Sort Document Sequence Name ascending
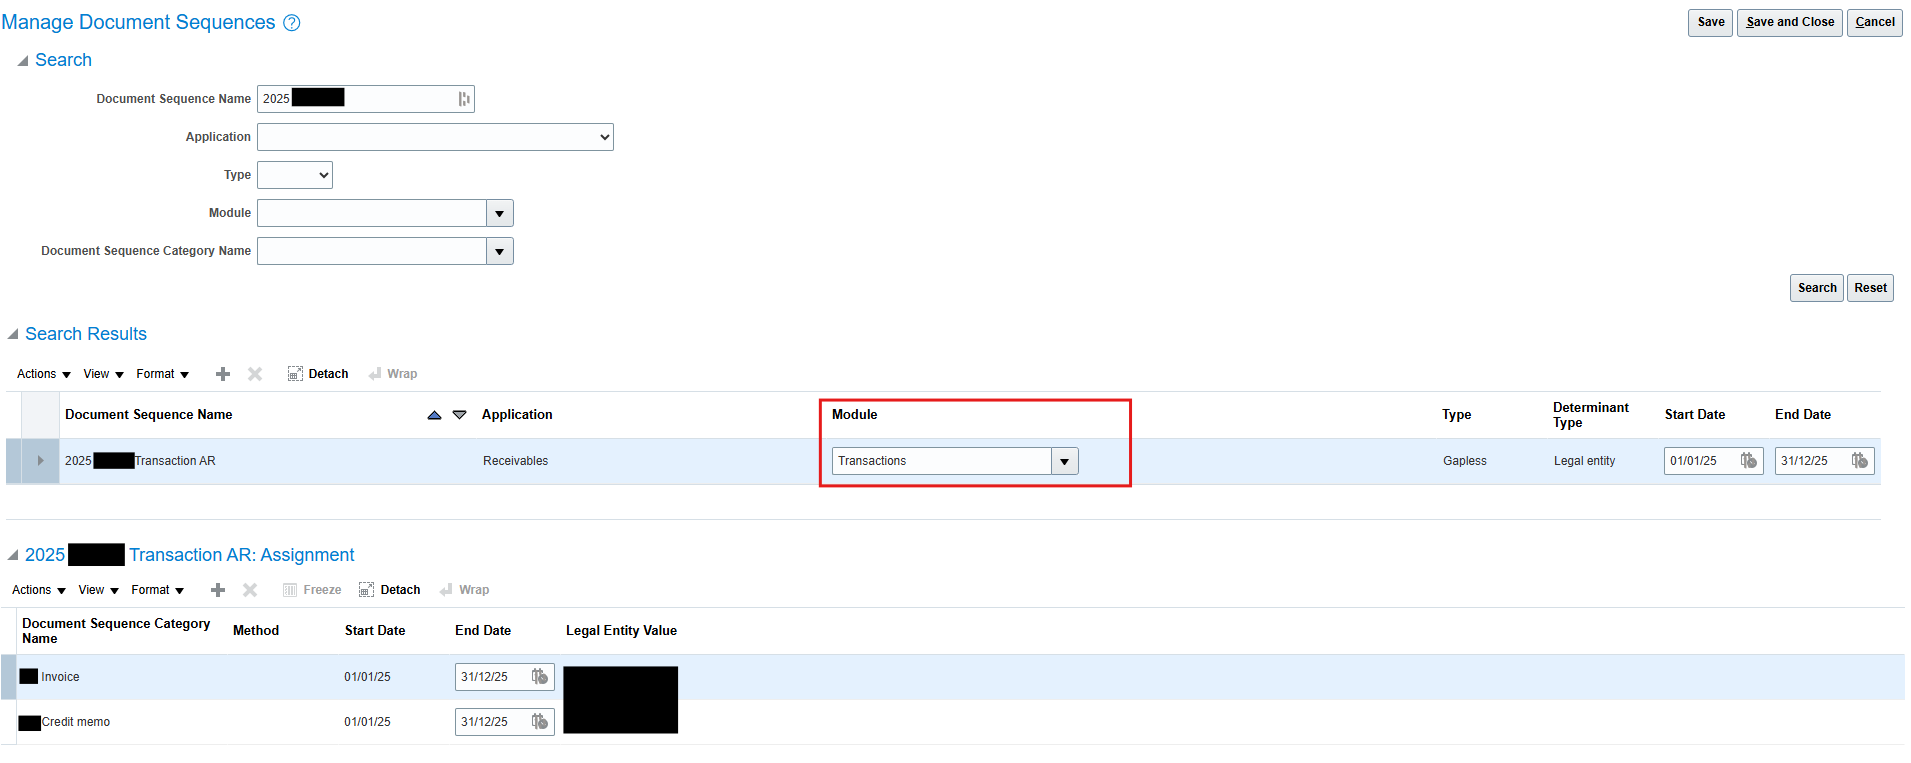Screen dimensions: 1911x763 [434, 415]
